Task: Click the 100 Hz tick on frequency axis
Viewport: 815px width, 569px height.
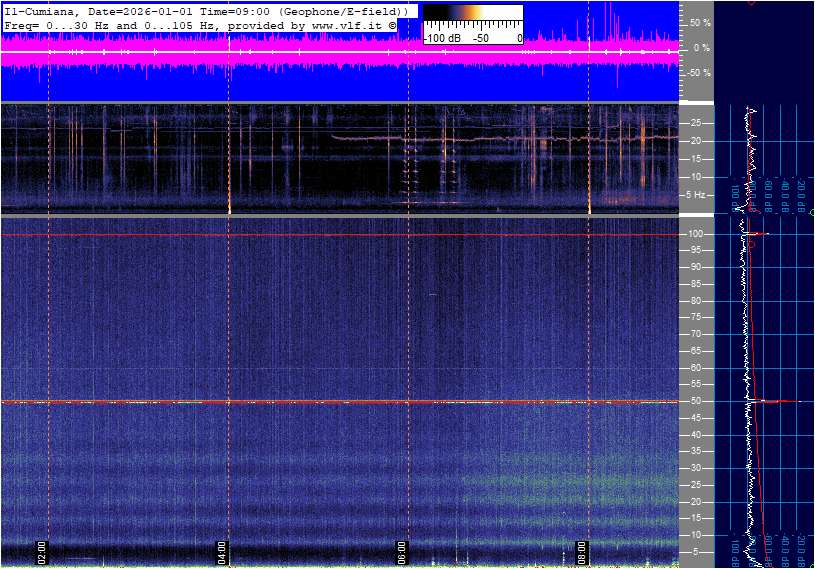Action: pos(695,234)
